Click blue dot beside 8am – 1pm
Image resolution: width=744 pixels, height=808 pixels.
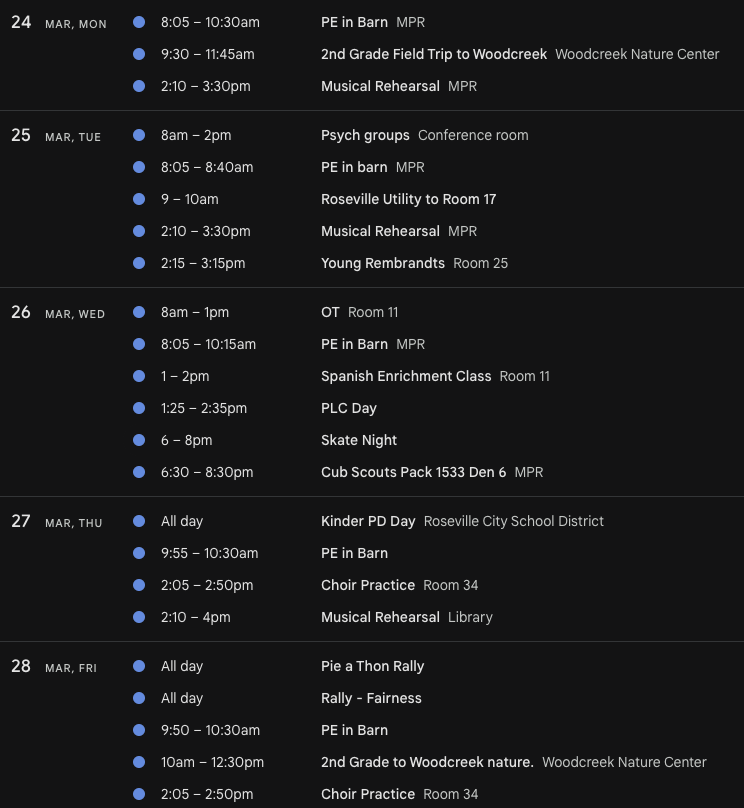(139, 312)
